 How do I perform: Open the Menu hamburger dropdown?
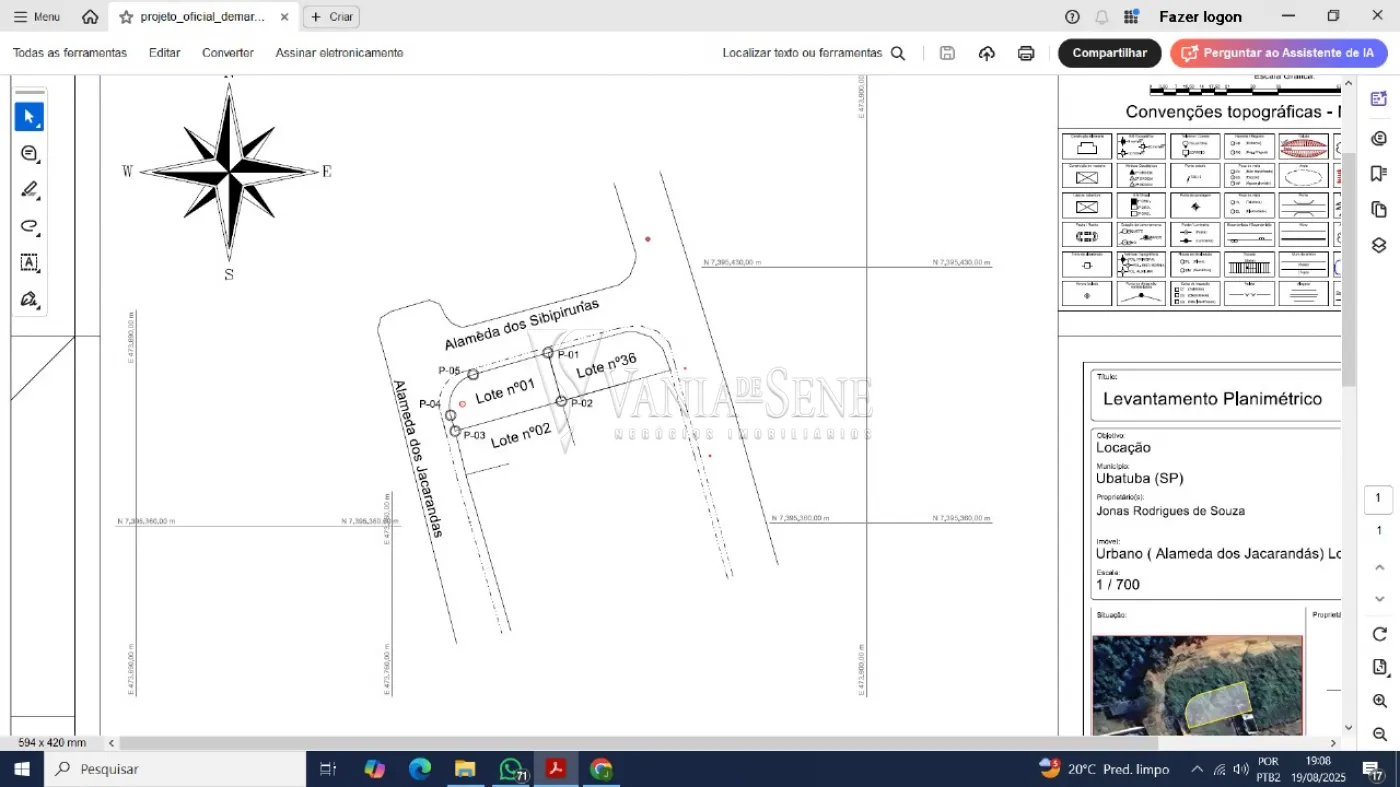(36, 17)
